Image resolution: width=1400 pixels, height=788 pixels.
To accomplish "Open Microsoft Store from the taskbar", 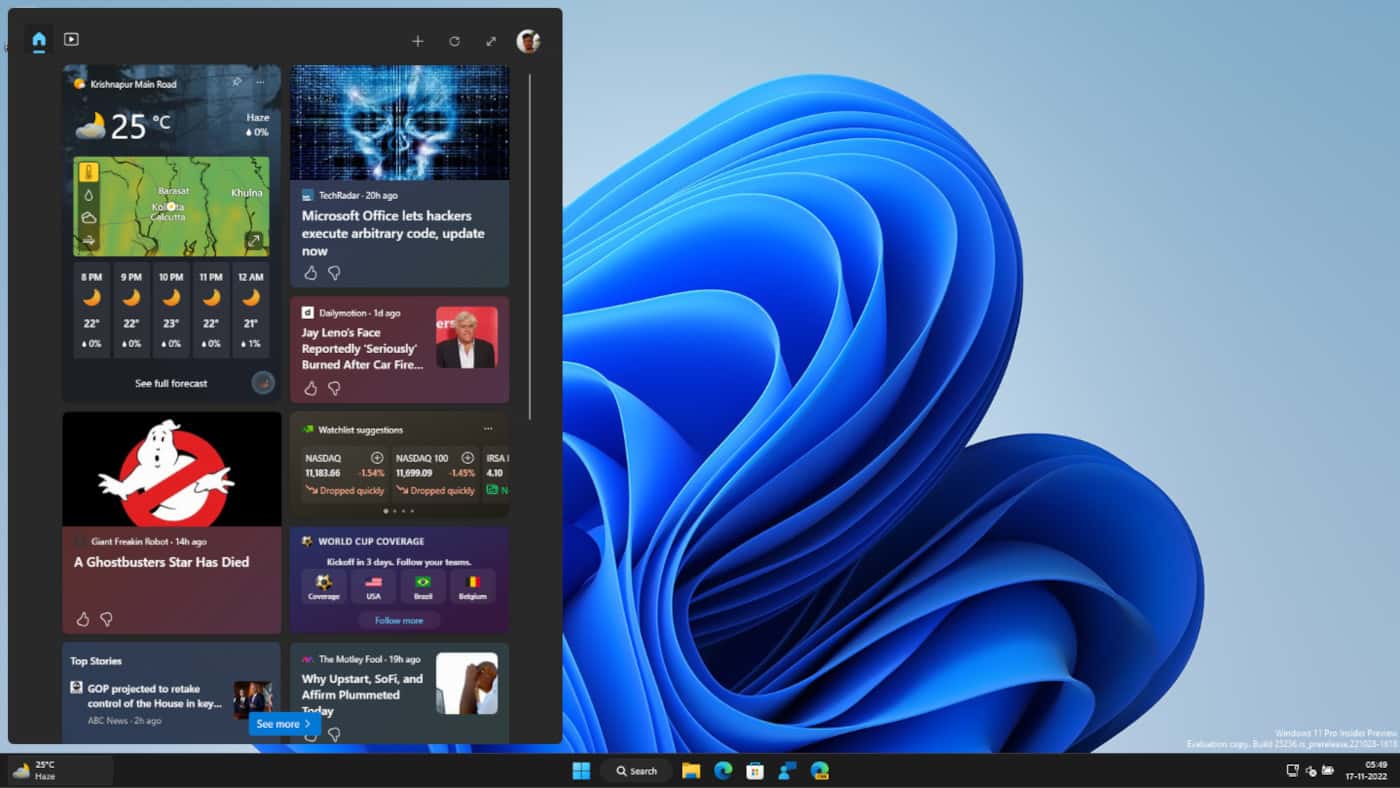I will point(755,770).
